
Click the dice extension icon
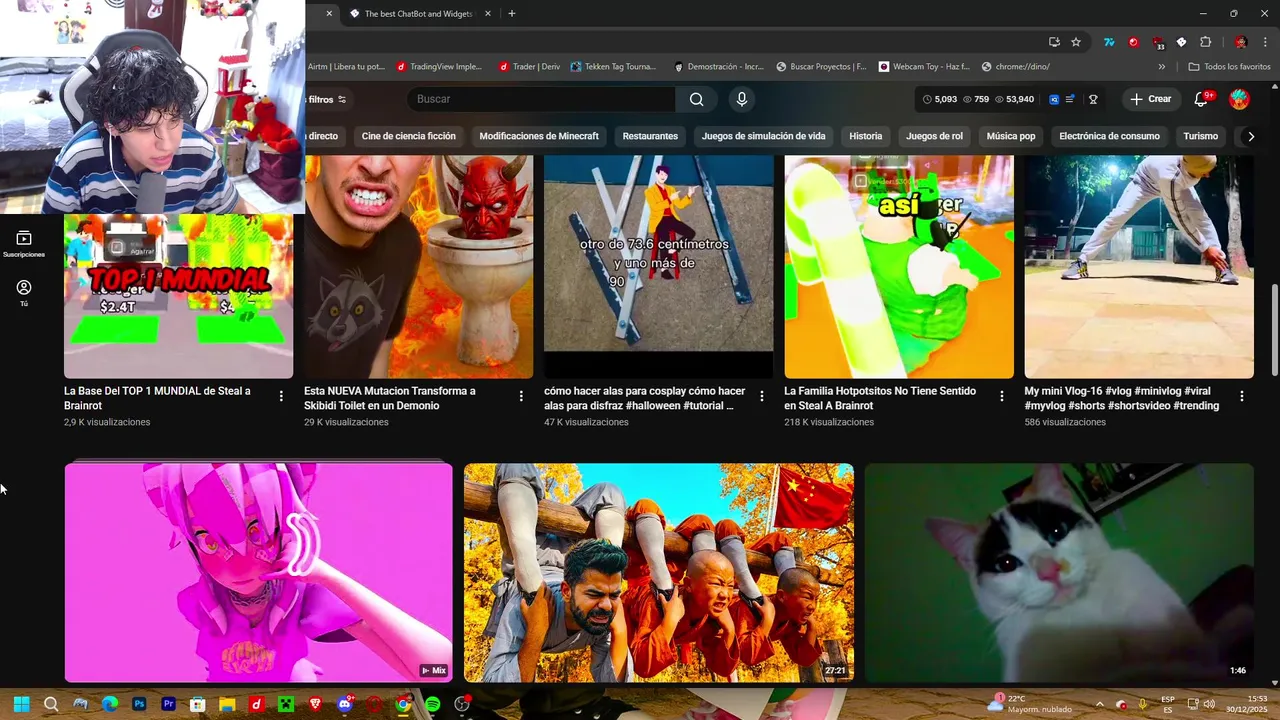(1181, 42)
